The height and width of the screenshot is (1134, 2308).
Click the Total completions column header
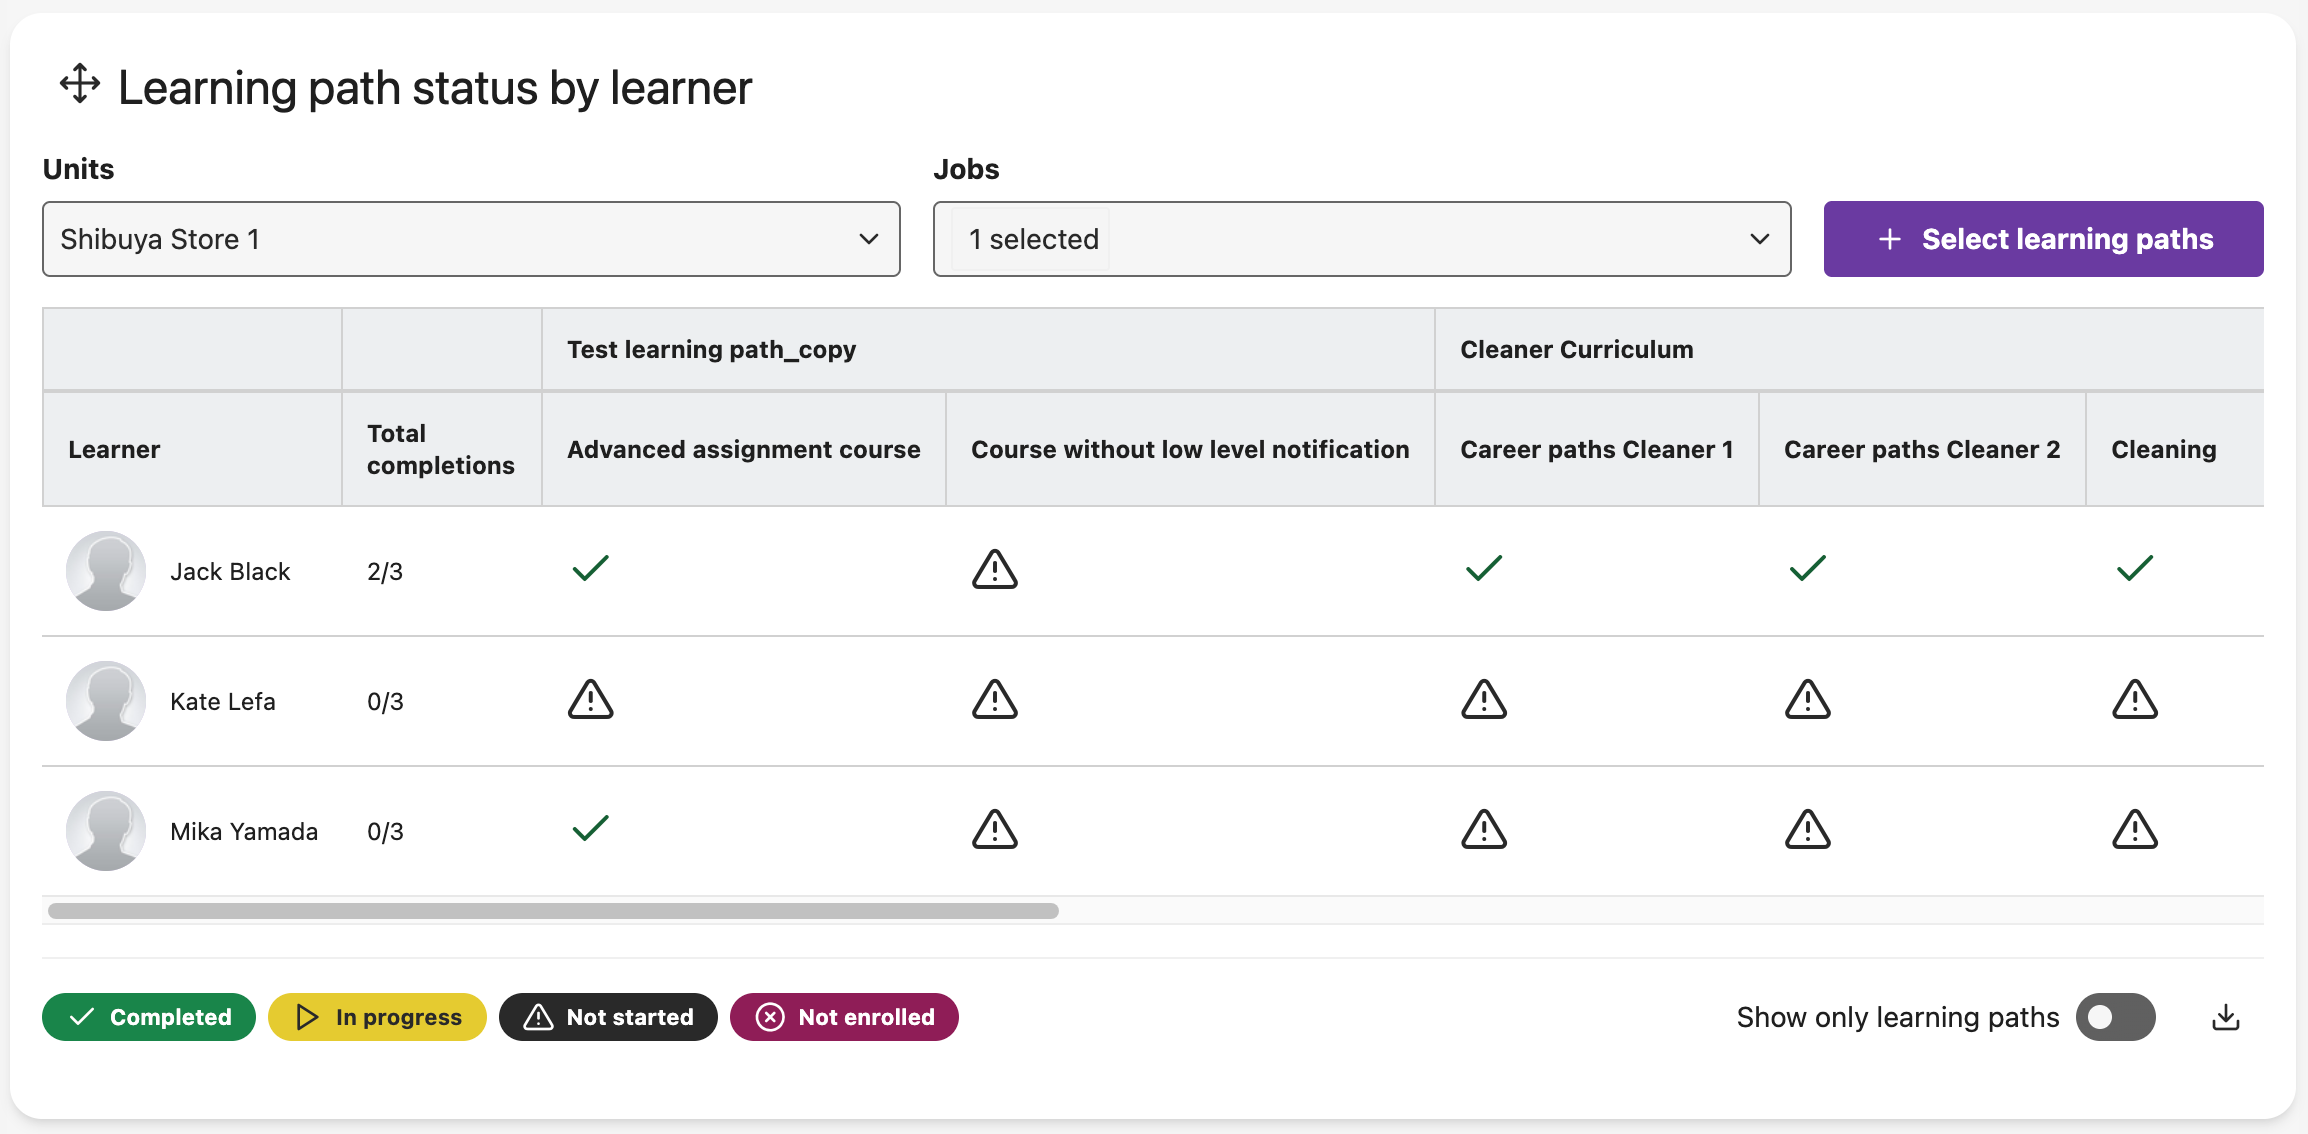pos(440,450)
